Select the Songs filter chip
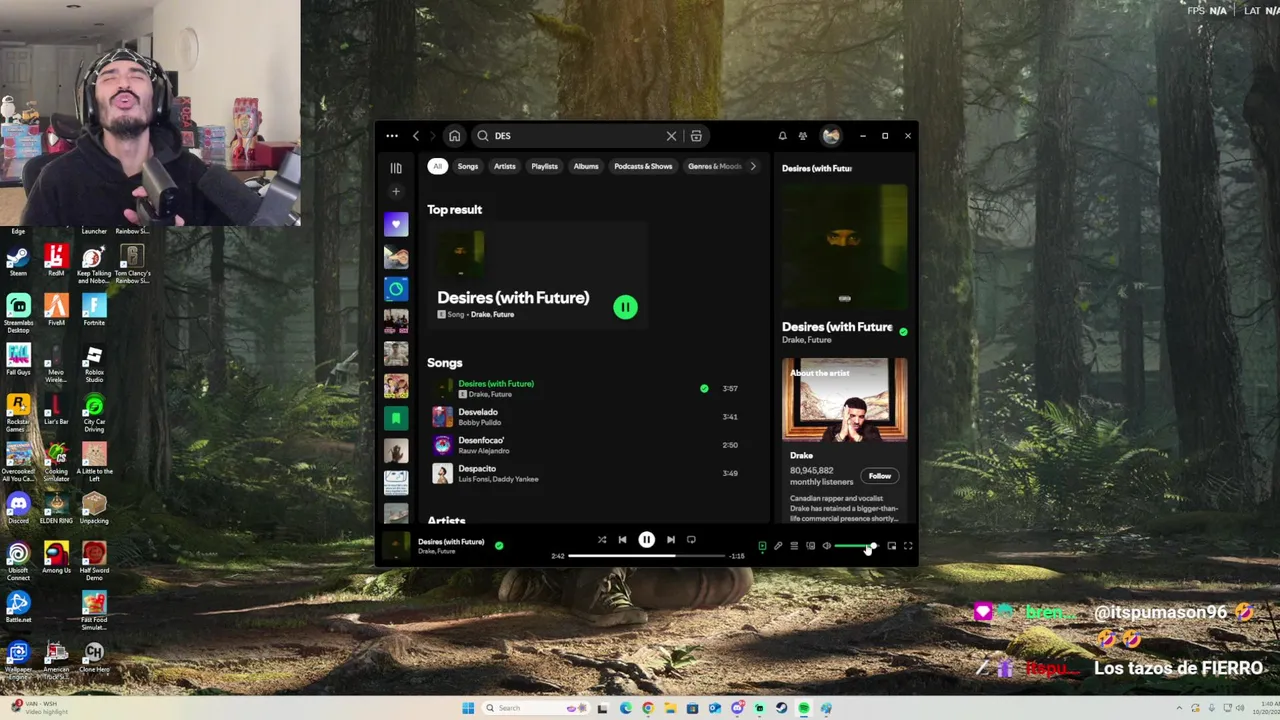 468,166
